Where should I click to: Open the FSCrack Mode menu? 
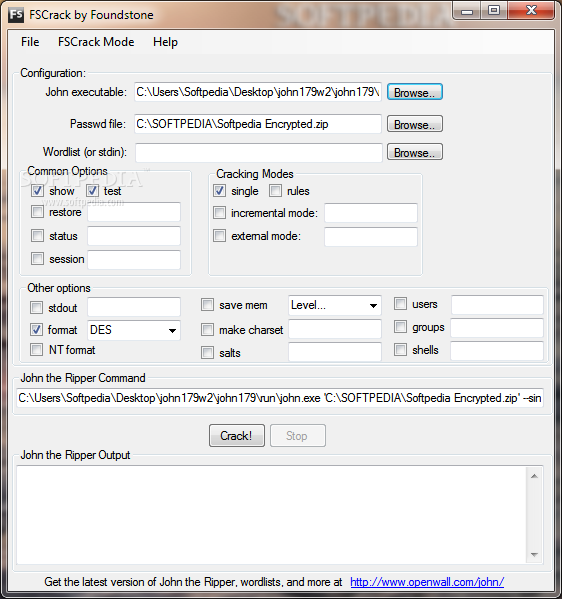[96, 42]
